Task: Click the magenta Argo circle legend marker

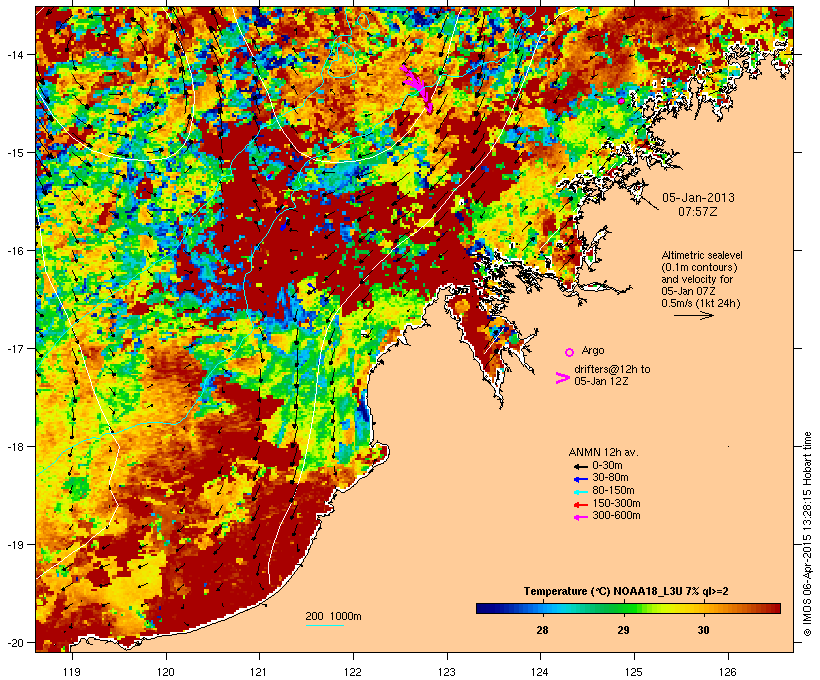Action: (x=570, y=352)
